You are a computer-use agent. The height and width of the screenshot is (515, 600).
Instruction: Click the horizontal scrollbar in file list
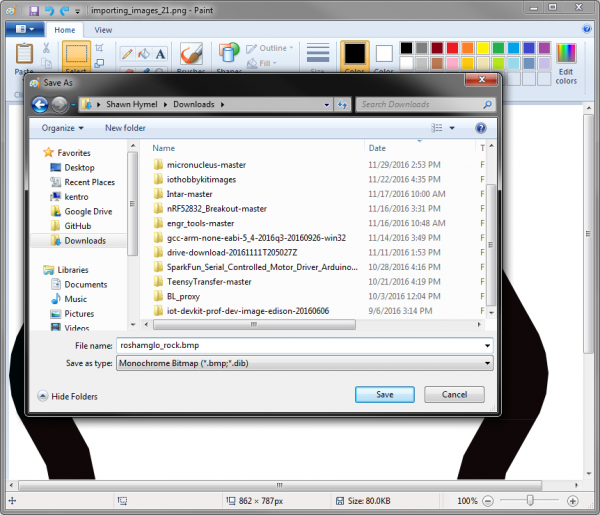tap(254, 325)
